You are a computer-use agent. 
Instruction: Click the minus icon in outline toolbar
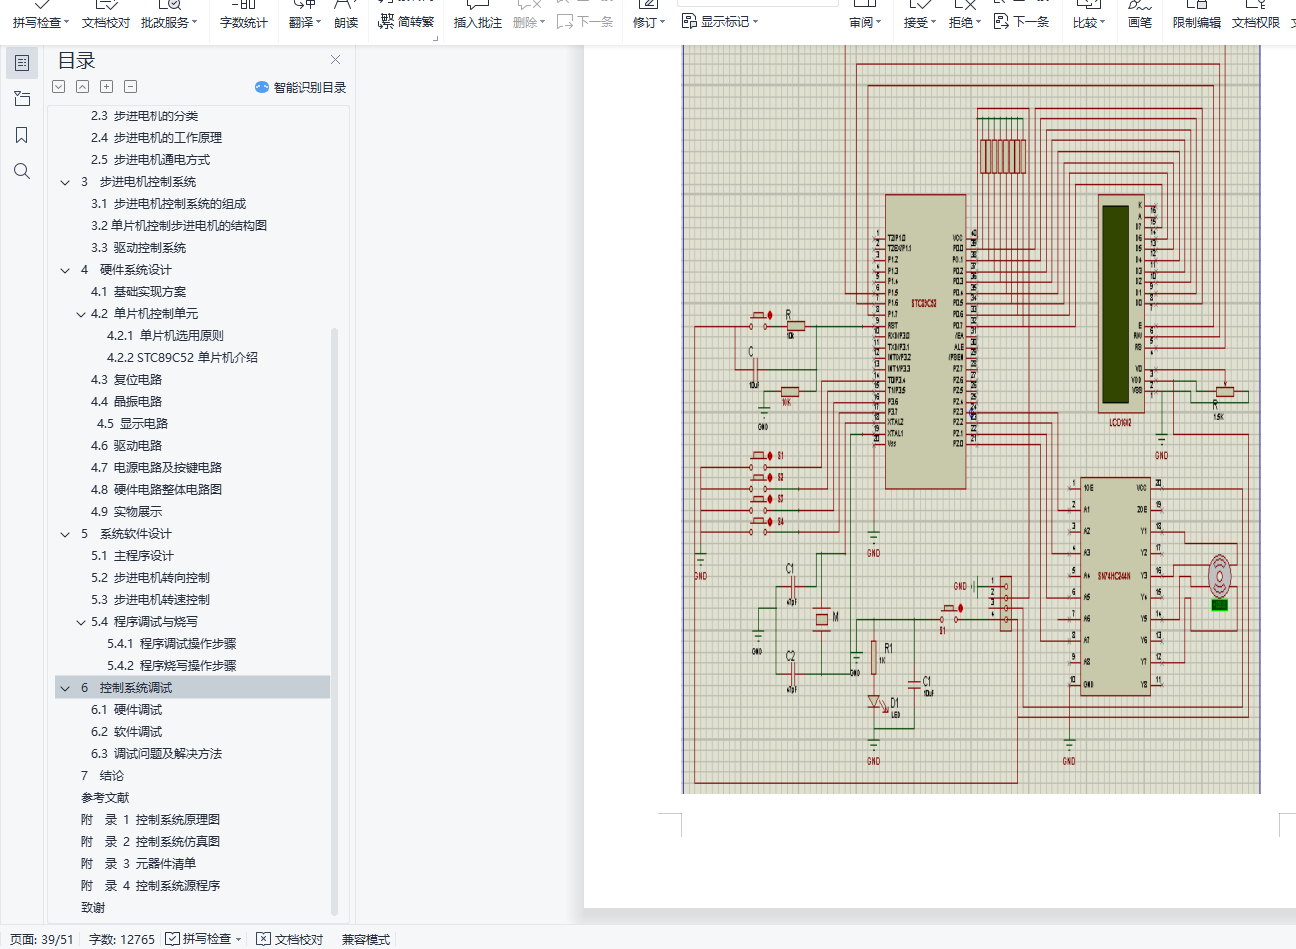[x=131, y=87]
